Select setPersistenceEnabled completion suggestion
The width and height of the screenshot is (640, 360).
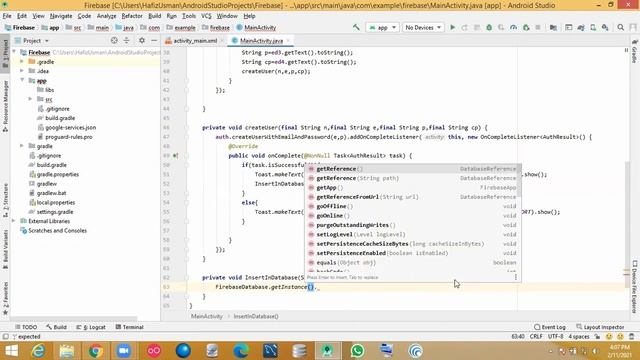(412, 253)
